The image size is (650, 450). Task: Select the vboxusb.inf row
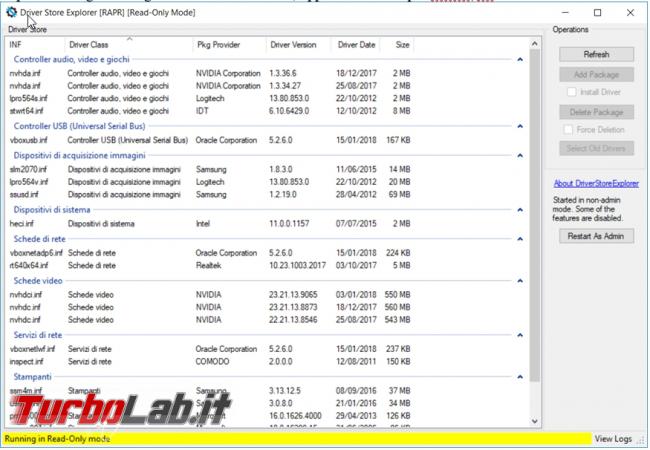point(210,140)
